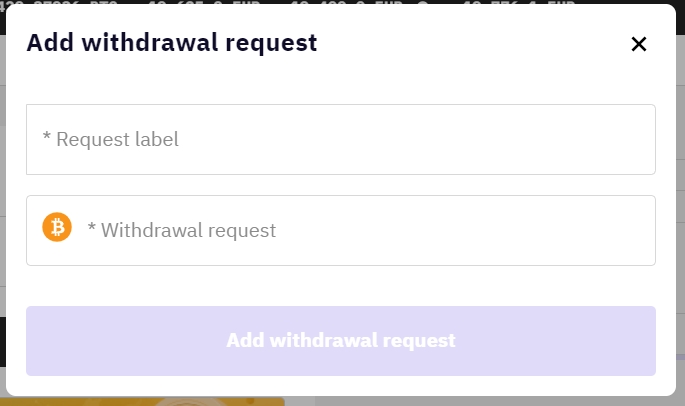
Task: Click the dialog title 'Add withdrawal request'
Action: 171,43
